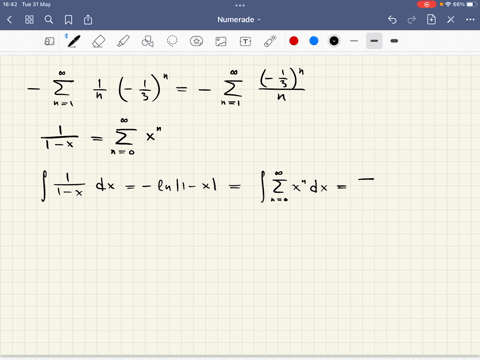This screenshot has height=360, width=480.
Task: Select the thick stroke width
Action: pos(394,41)
